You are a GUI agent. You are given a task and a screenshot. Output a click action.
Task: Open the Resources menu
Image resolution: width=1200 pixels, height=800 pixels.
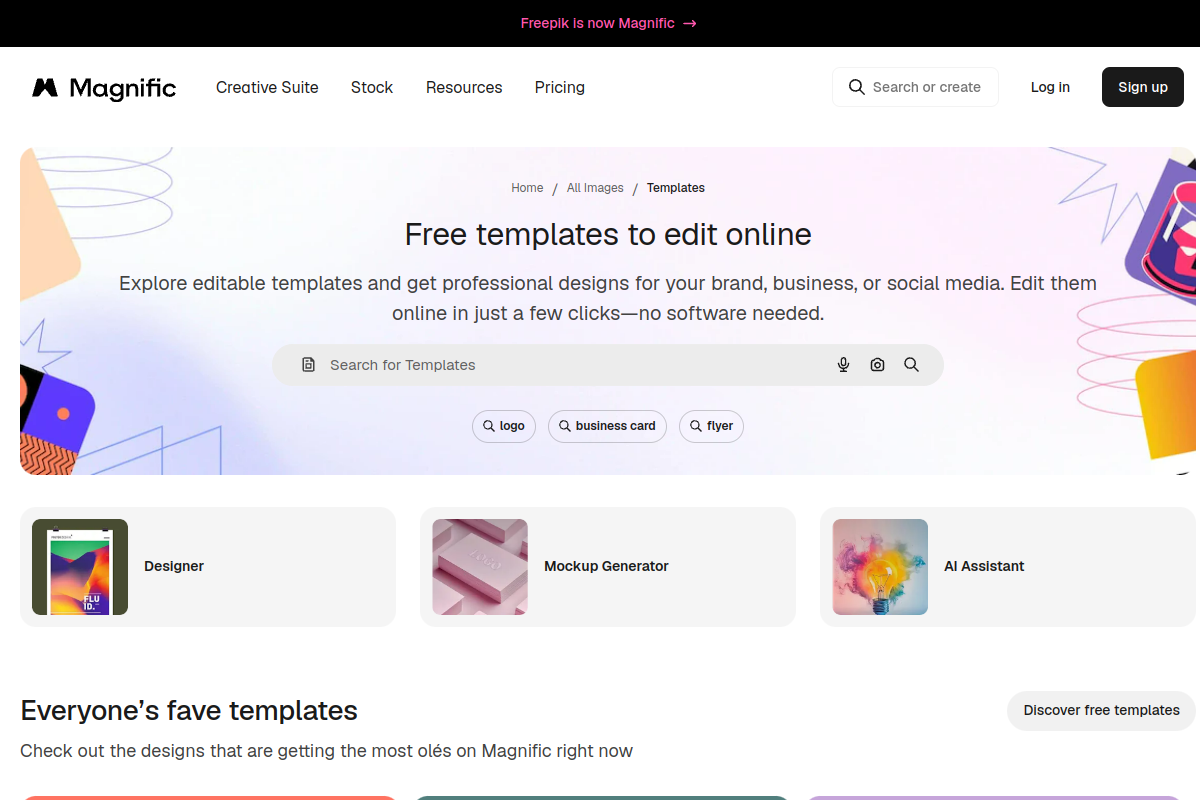(464, 87)
